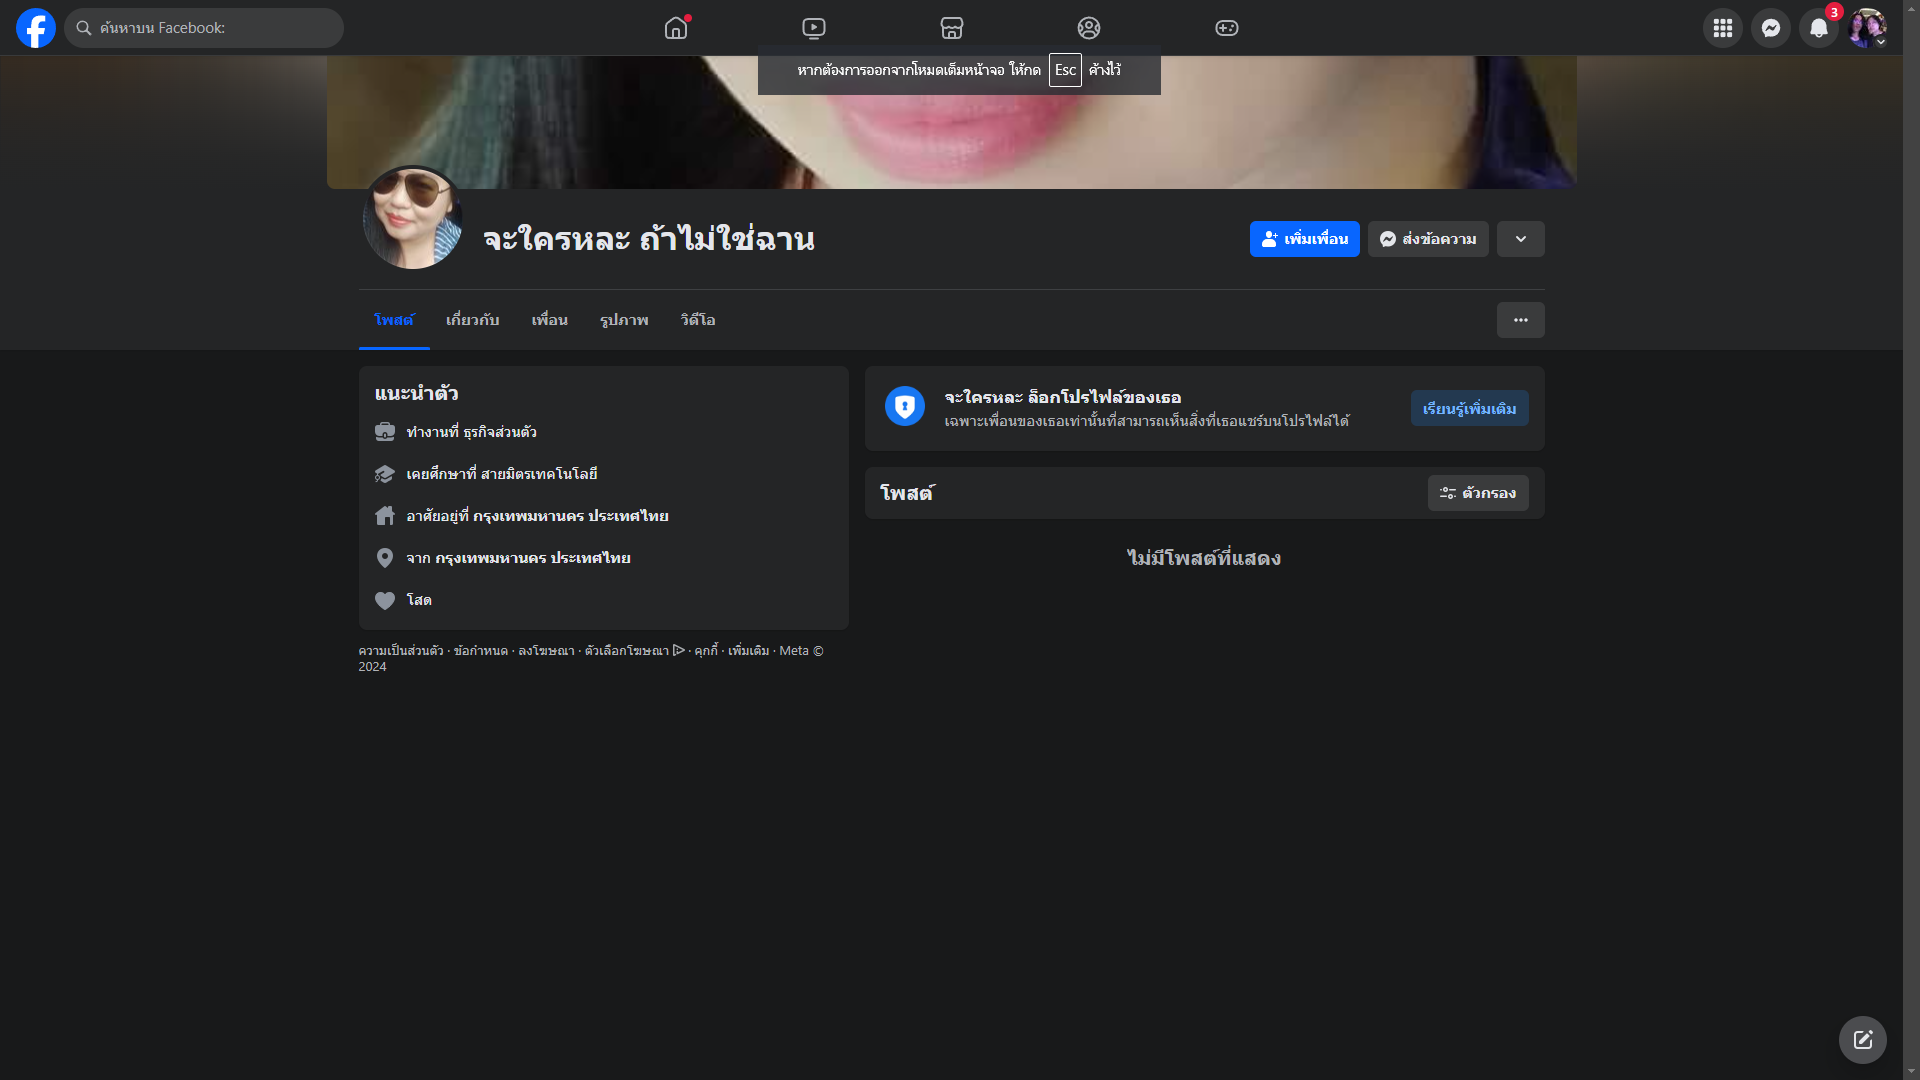
Task: Open the Watch video icon
Action: [814, 28]
